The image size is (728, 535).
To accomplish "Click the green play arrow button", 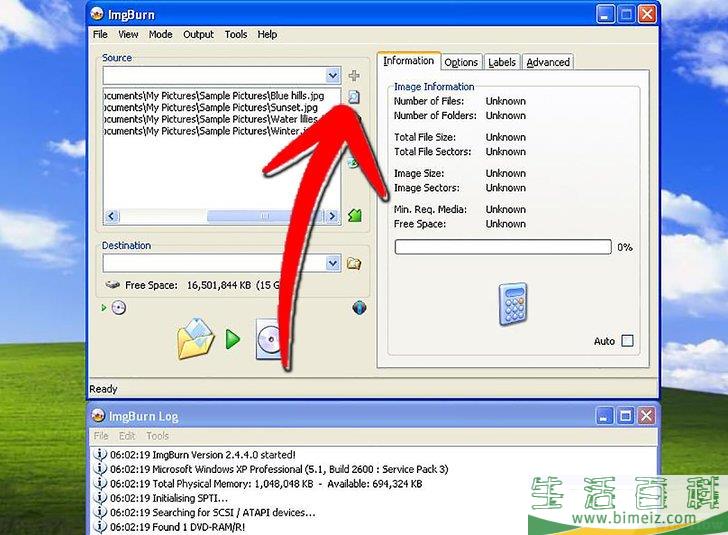I will (x=233, y=339).
